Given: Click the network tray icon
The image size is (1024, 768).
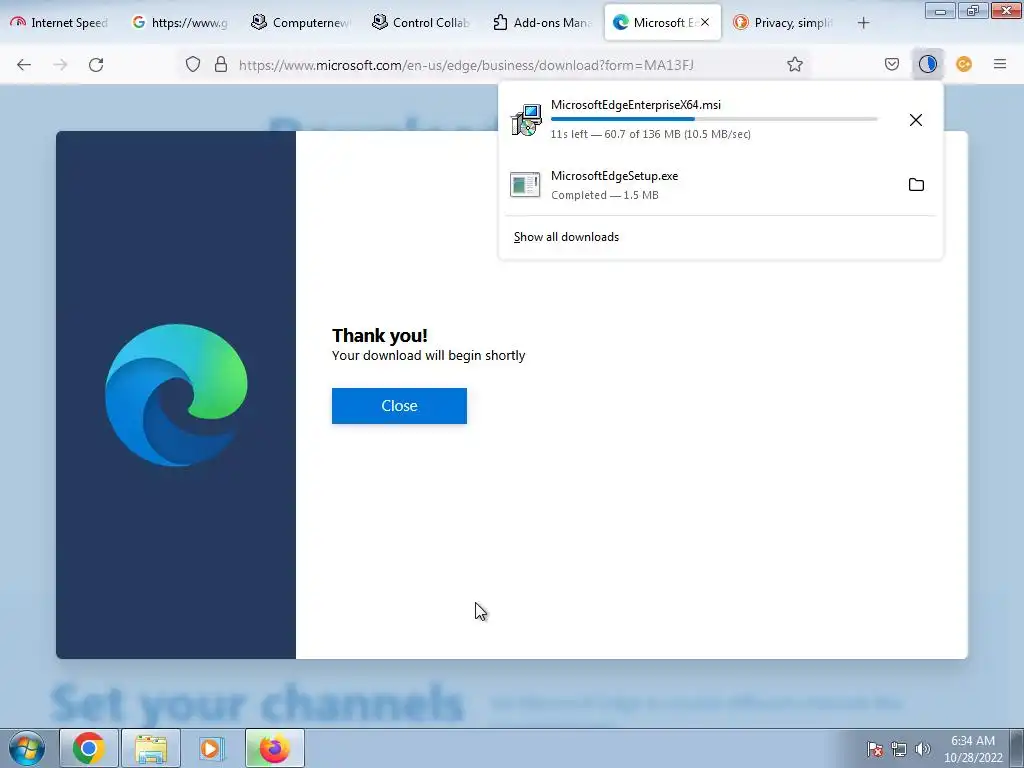Looking at the screenshot, I should tap(899, 749).
